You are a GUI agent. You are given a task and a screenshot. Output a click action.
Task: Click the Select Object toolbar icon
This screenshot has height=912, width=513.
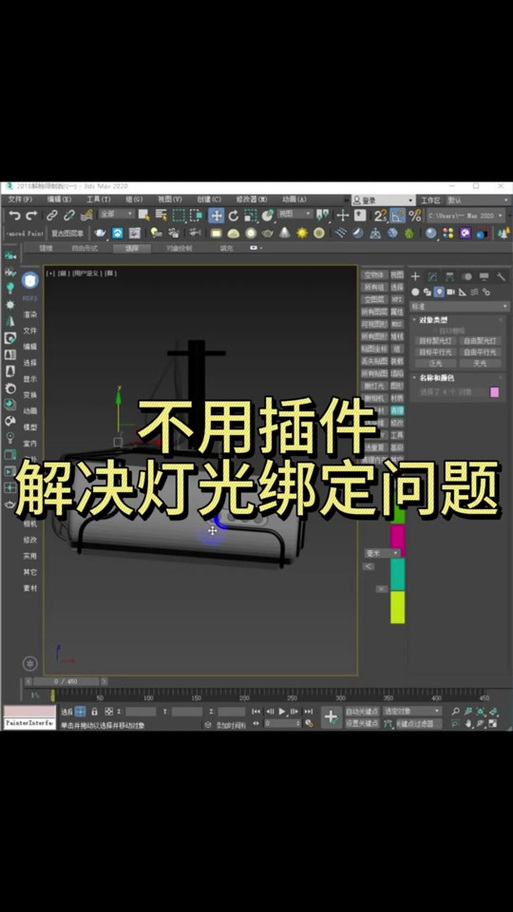point(143,215)
